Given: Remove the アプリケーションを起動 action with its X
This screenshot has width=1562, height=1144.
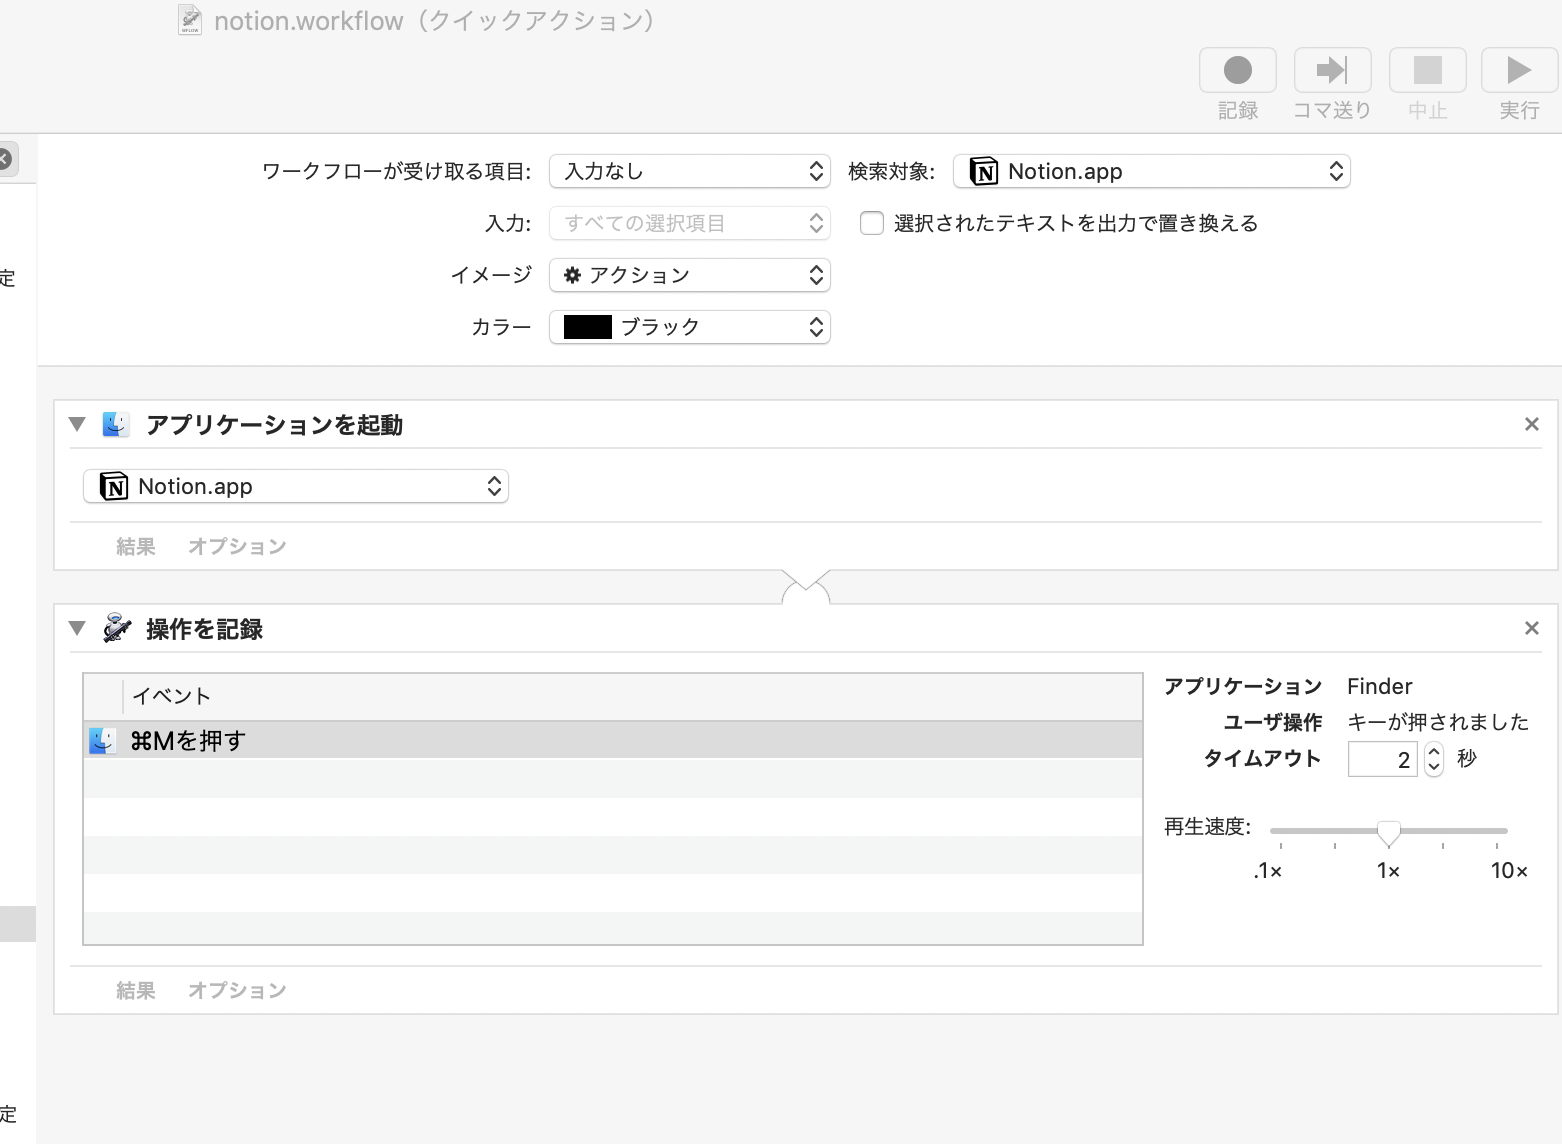Looking at the screenshot, I should coord(1531,425).
